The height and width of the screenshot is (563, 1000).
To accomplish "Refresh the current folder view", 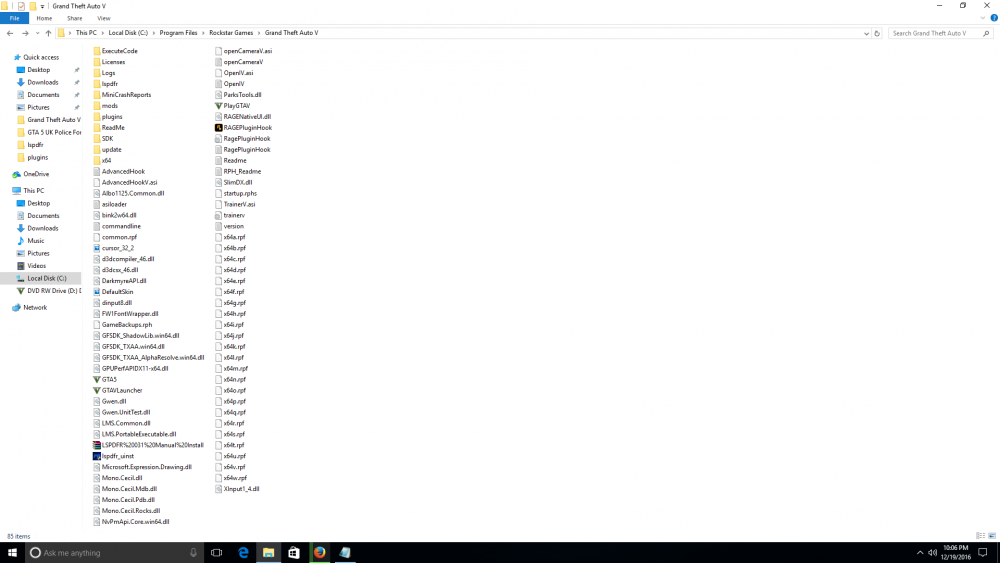I will point(877,33).
